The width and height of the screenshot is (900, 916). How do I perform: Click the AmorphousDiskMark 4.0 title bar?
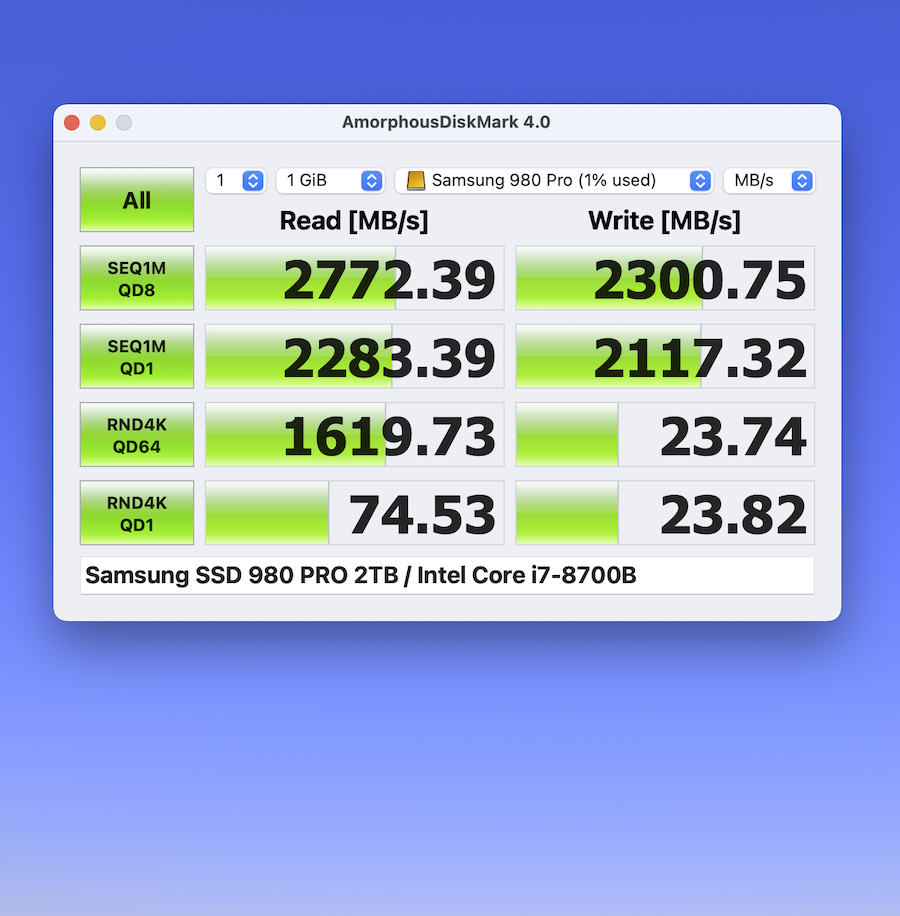(x=446, y=122)
